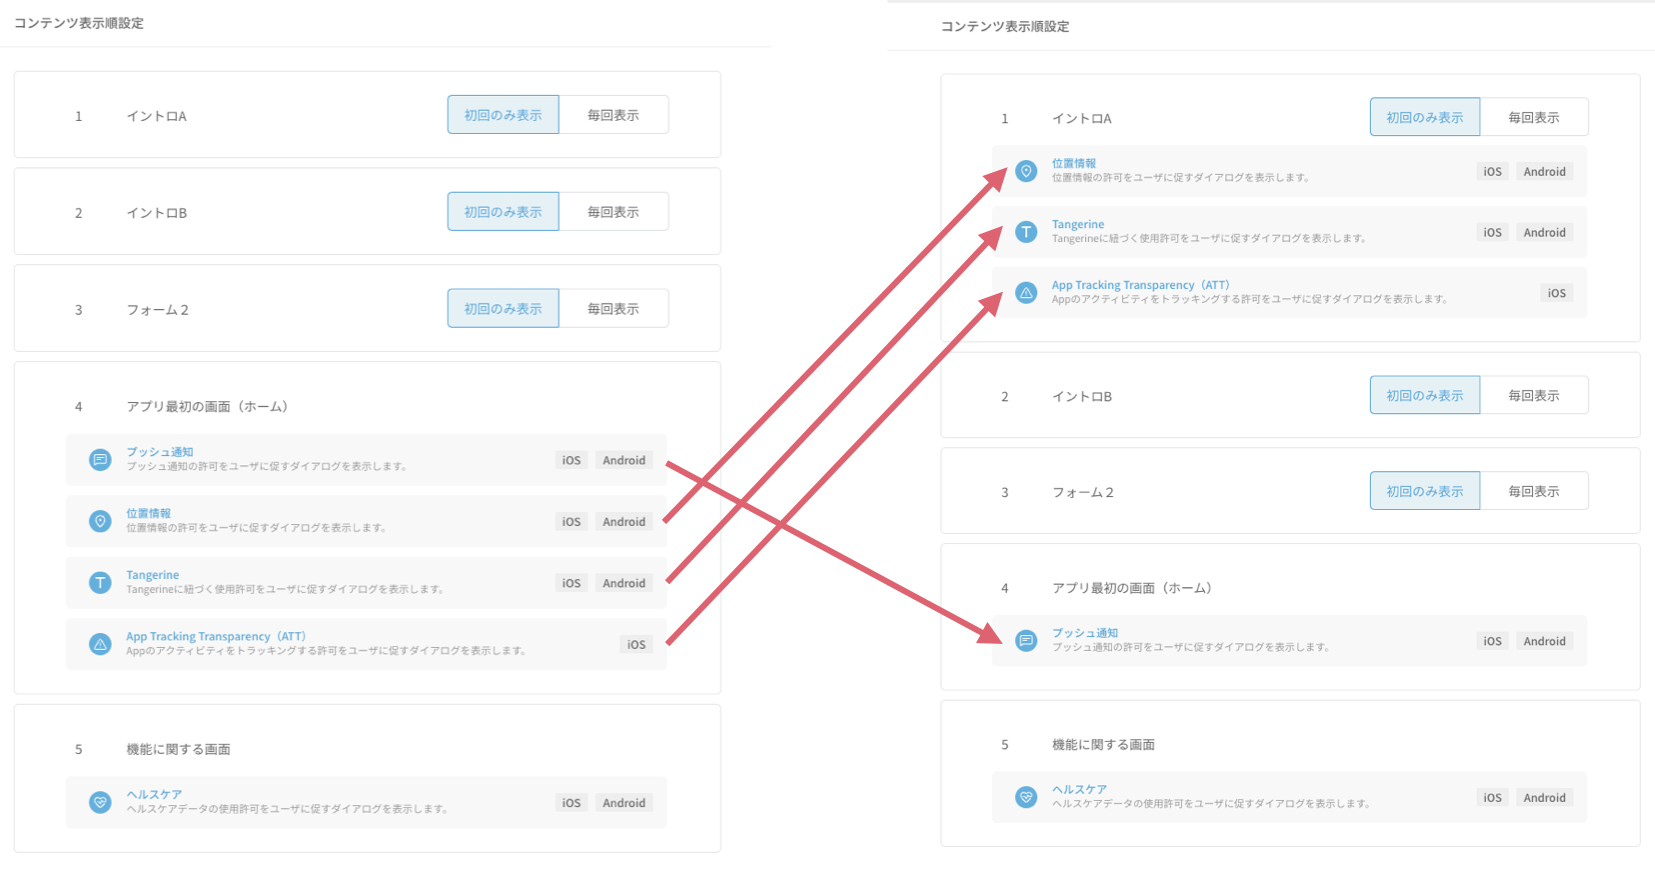The height and width of the screenshot is (869, 1655).
Task: Click location pin icon in right panel
Action: 1026,171
